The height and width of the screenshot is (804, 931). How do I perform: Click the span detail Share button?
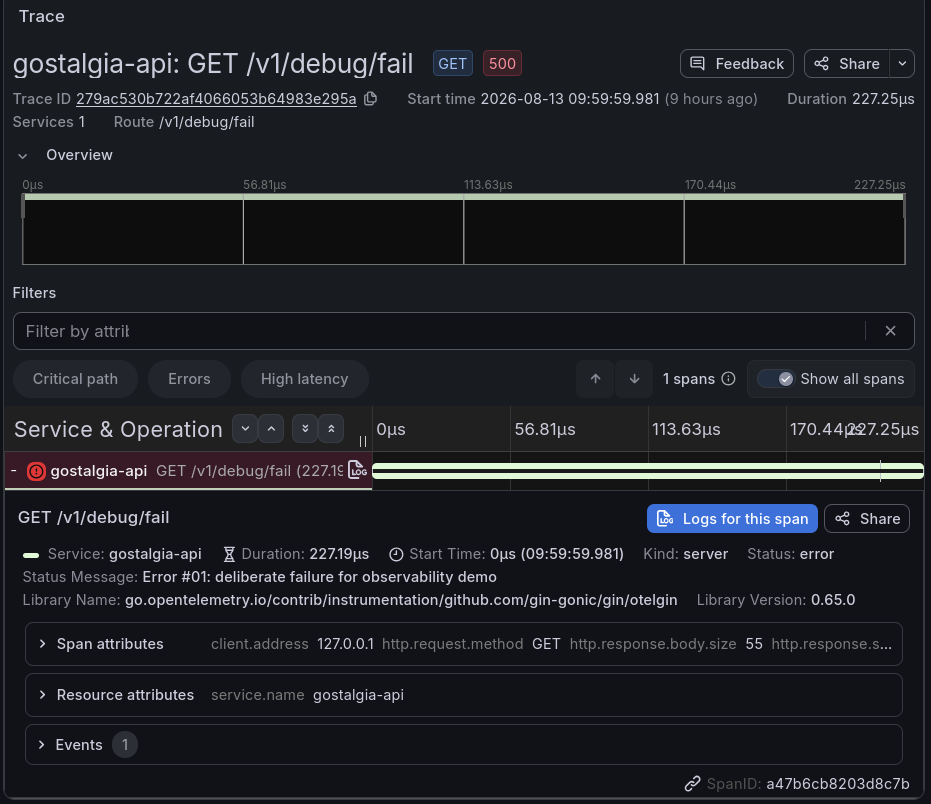click(867, 518)
